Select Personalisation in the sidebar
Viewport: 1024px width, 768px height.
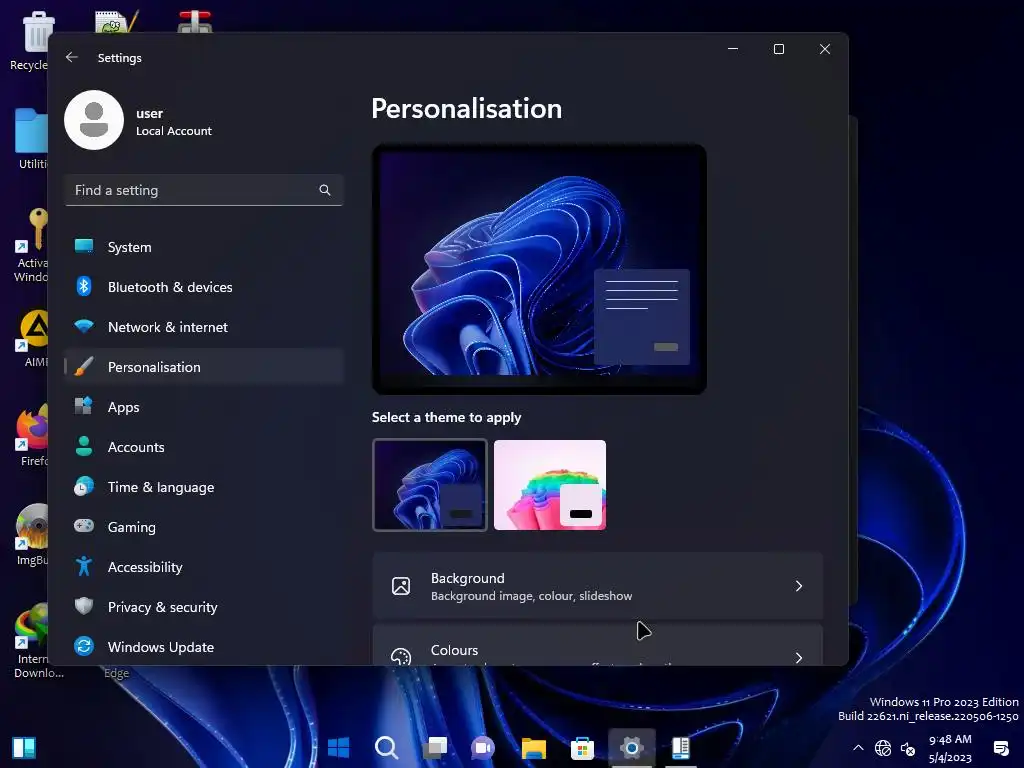(x=204, y=367)
